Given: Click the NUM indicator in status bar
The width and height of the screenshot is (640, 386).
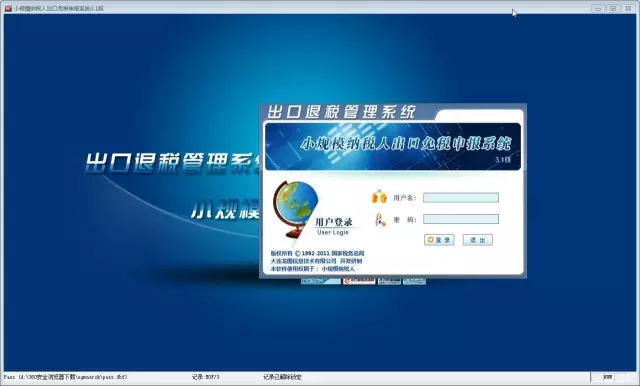Looking at the screenshot, I should point(608,377).
